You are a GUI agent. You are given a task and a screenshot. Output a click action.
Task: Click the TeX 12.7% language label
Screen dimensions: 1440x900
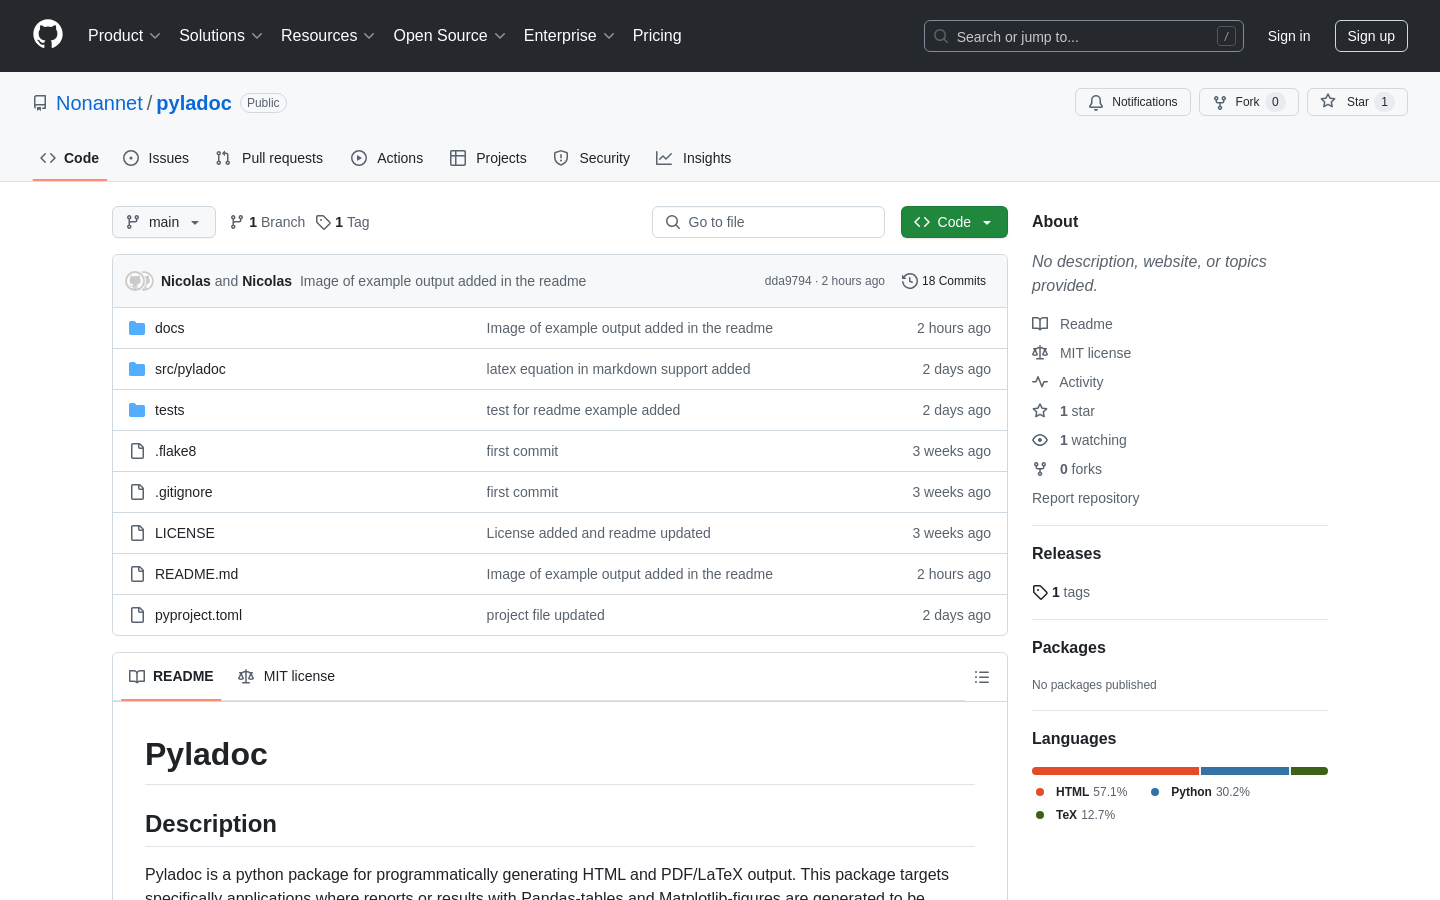pos(1075,815)
